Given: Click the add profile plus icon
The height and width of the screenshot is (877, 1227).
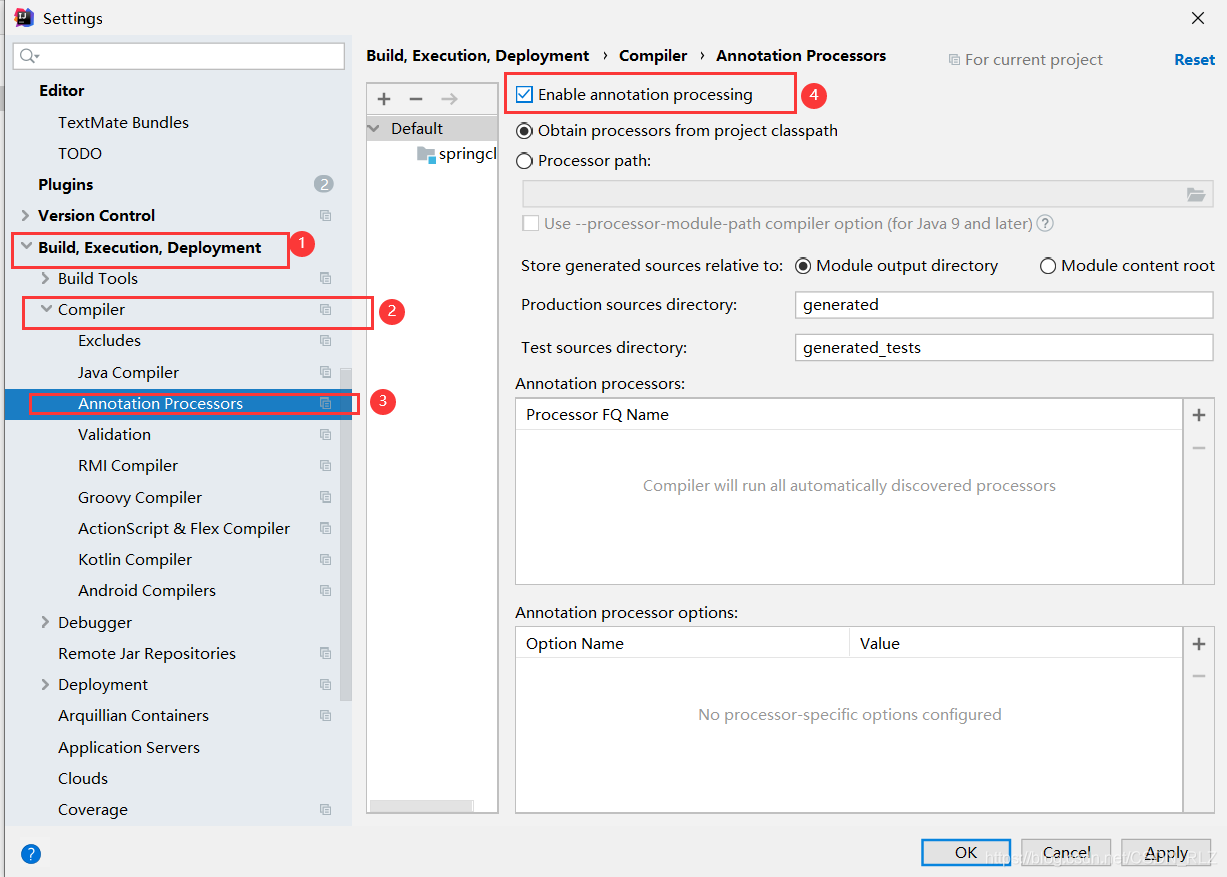Looking at the screenshot, I should 384,99.
